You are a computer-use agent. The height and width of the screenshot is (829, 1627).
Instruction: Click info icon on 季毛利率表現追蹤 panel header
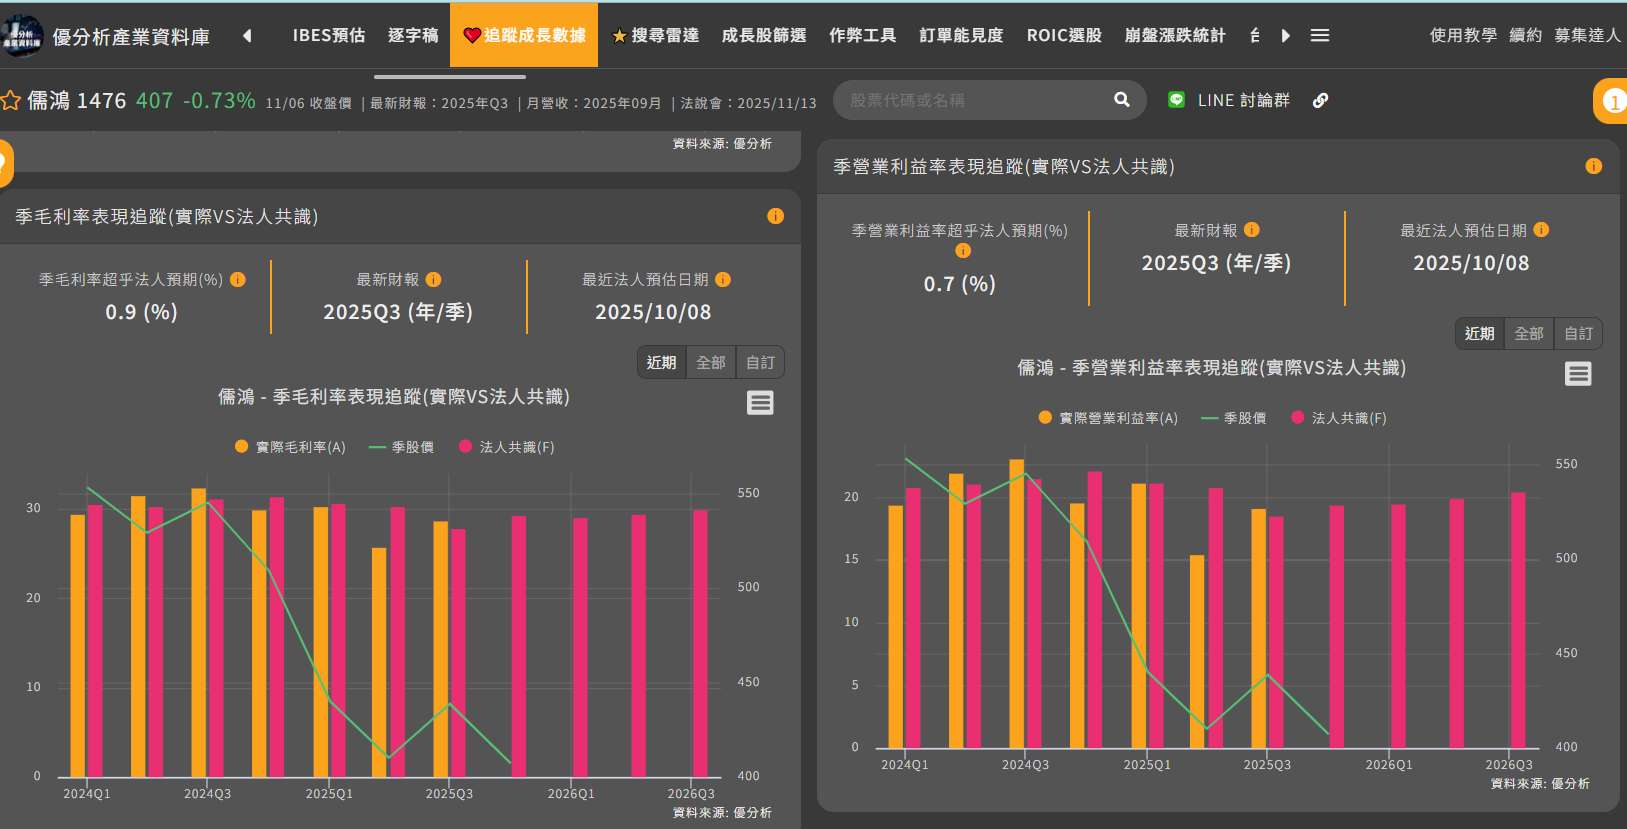click(x=775, y=216)
